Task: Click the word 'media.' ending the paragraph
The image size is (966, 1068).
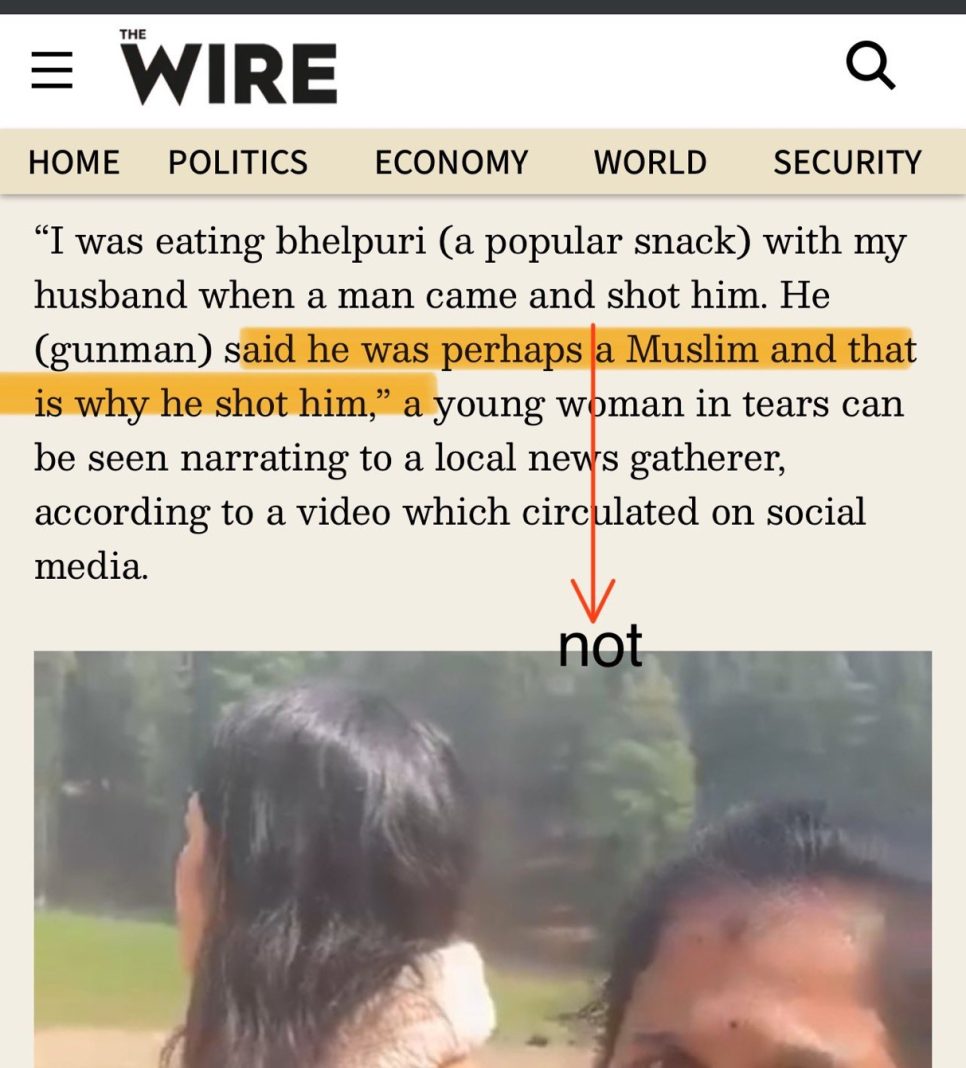Action: pos(91,566)
